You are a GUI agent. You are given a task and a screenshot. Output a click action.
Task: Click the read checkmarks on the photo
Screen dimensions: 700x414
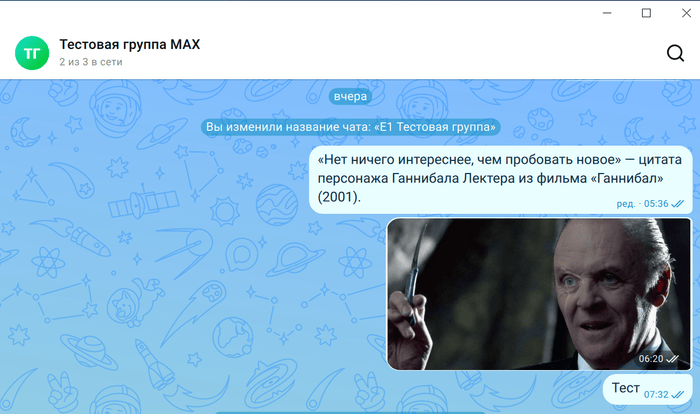pyautogui.click(x=672, y=359)
